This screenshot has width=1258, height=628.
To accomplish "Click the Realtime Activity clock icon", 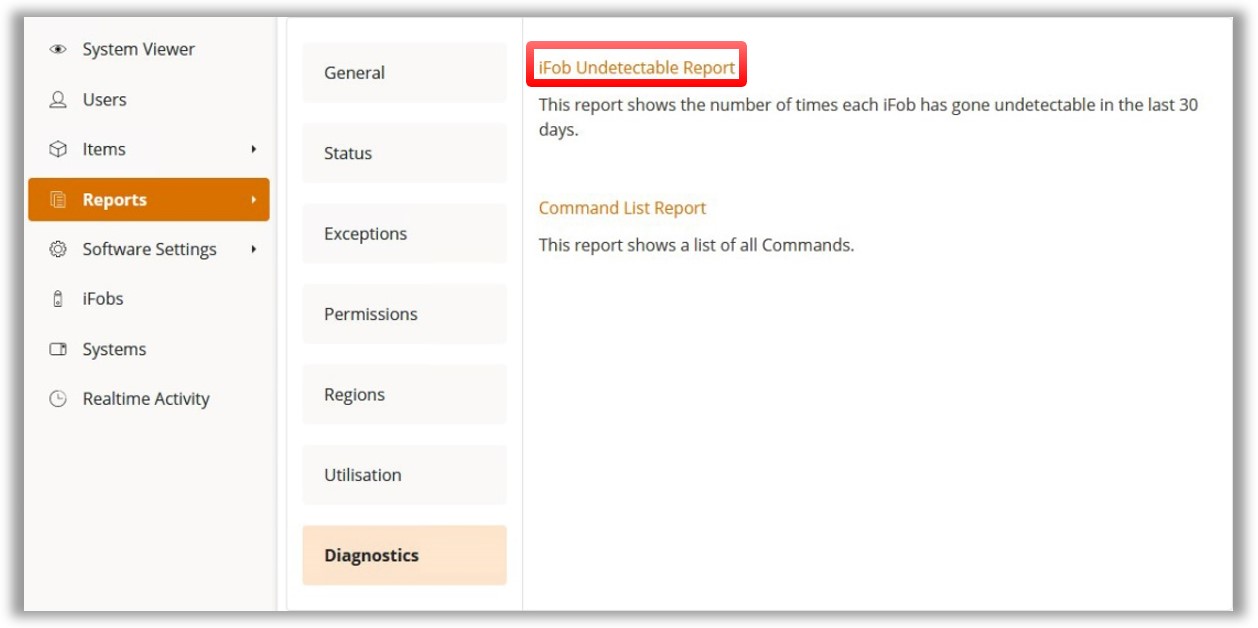I will coord(58,399).
